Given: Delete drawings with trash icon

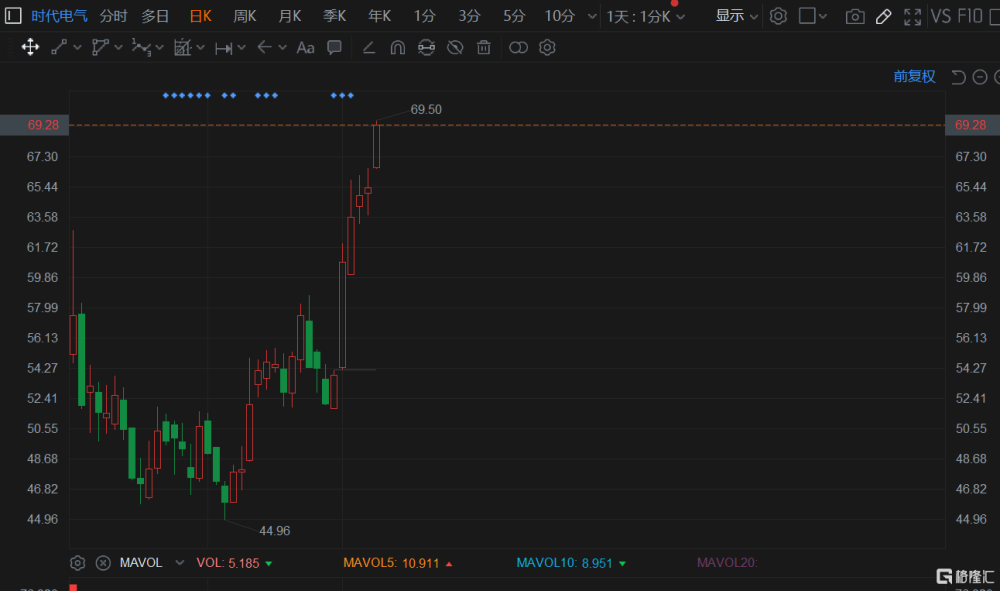Looking at the screenshot, I should point(484,47).
